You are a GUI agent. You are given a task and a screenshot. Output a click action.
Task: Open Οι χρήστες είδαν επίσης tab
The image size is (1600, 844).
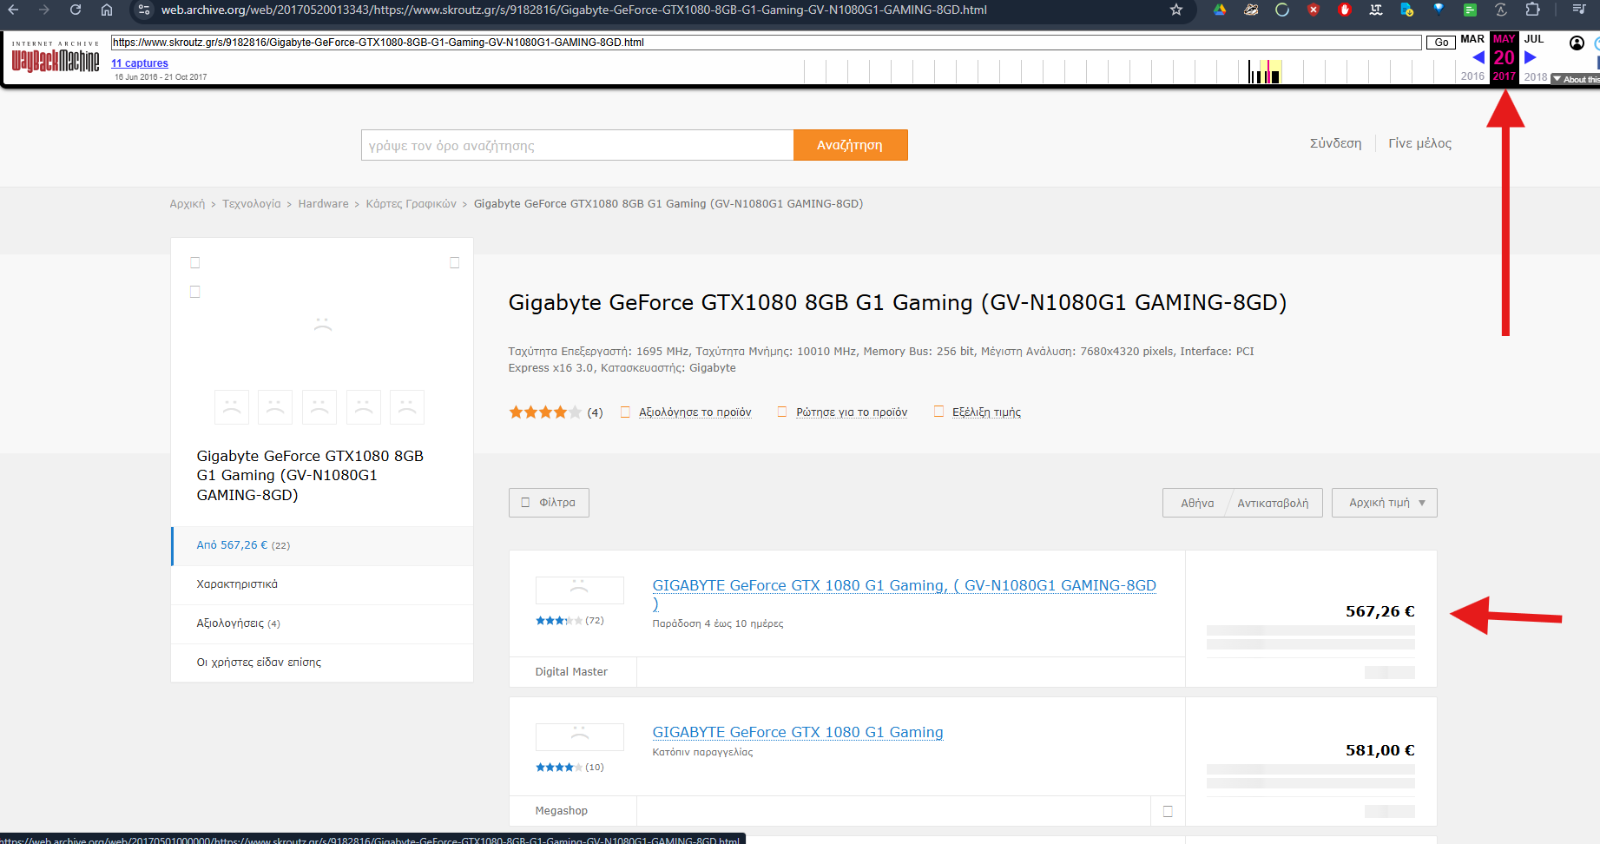tap(322, 663)
